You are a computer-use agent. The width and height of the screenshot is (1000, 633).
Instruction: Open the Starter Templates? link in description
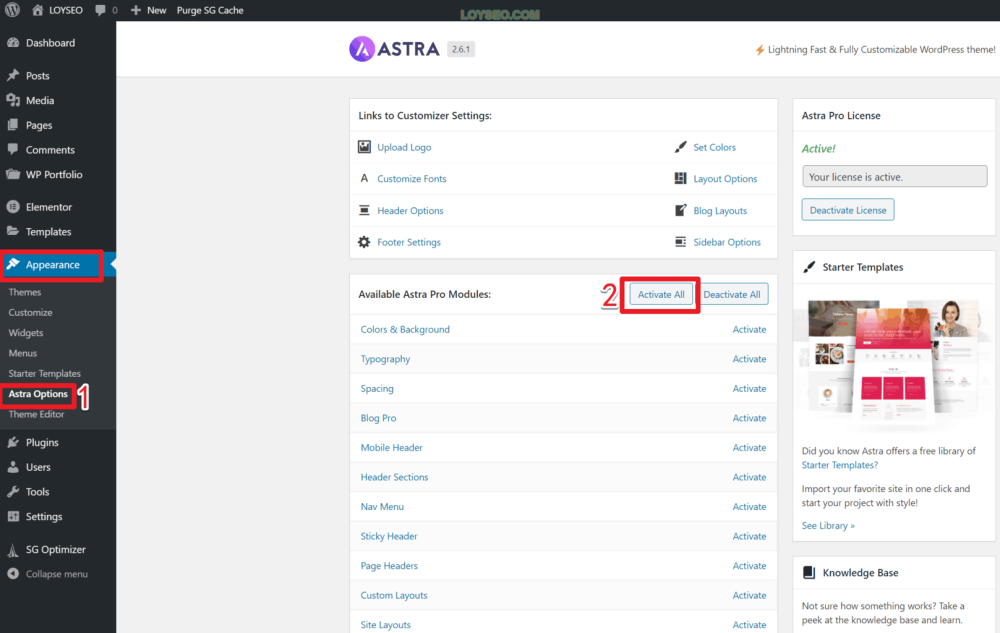click(839, 465)
